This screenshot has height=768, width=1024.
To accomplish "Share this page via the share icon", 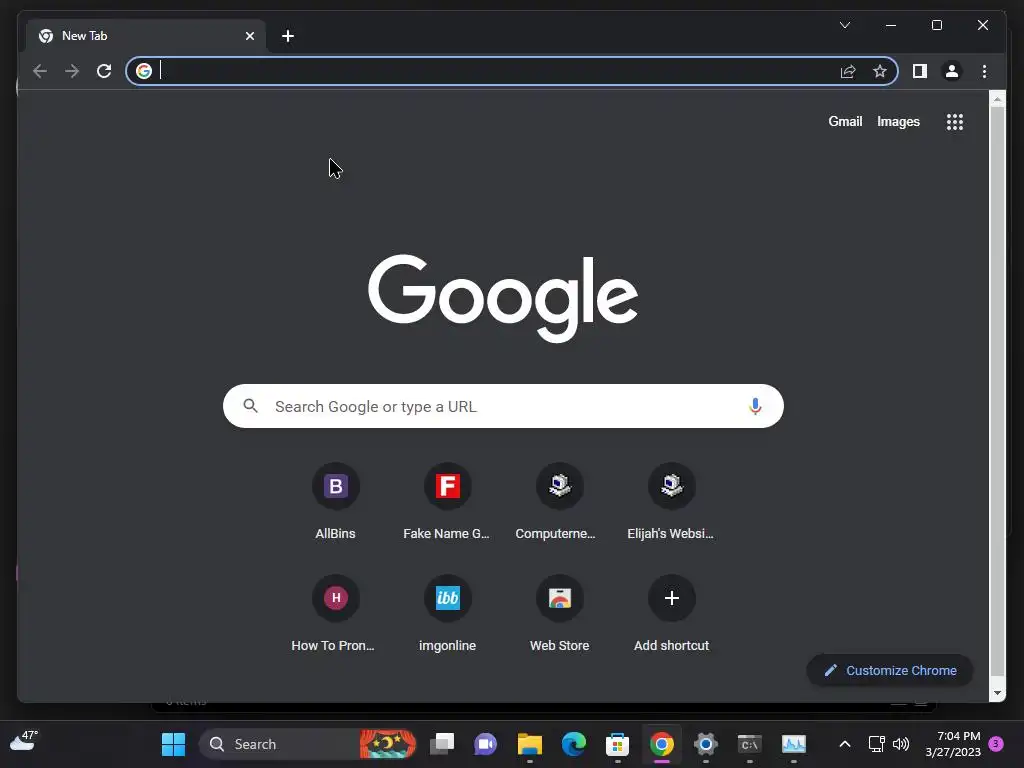I will 848,71.
